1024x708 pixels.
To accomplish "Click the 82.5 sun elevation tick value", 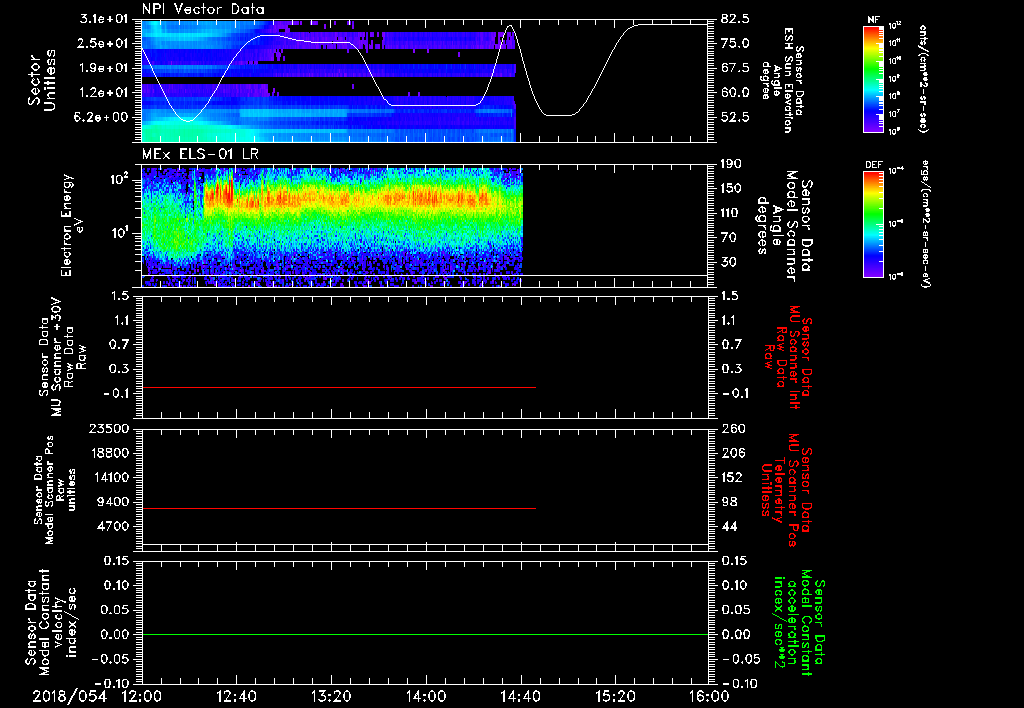I will [735, 18].
